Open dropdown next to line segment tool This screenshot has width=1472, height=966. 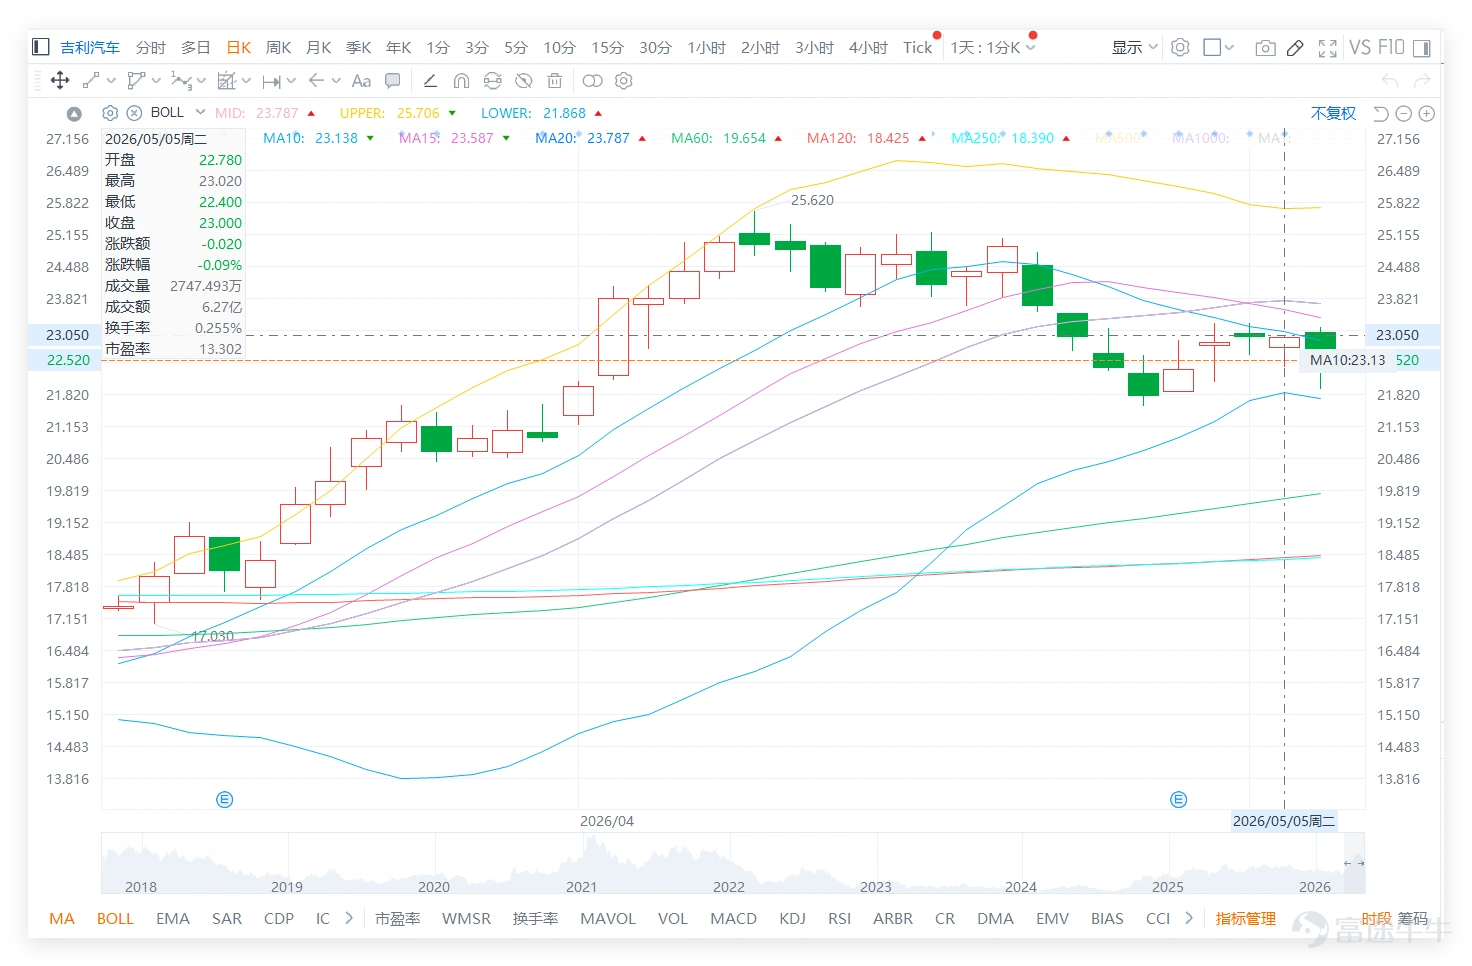click(x=111, y=81)
